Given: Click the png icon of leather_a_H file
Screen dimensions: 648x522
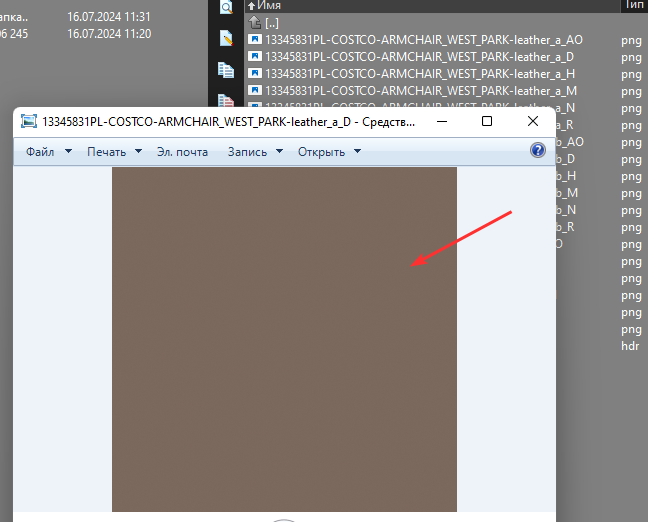Looking at the screenshot, I should click(255, 73).
